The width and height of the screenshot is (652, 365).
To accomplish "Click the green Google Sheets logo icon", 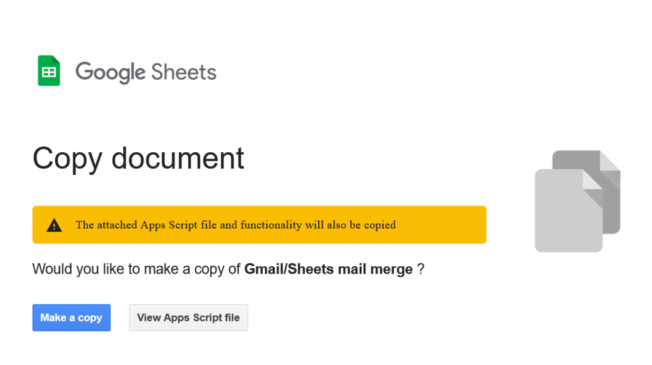I will click(49, 71).
